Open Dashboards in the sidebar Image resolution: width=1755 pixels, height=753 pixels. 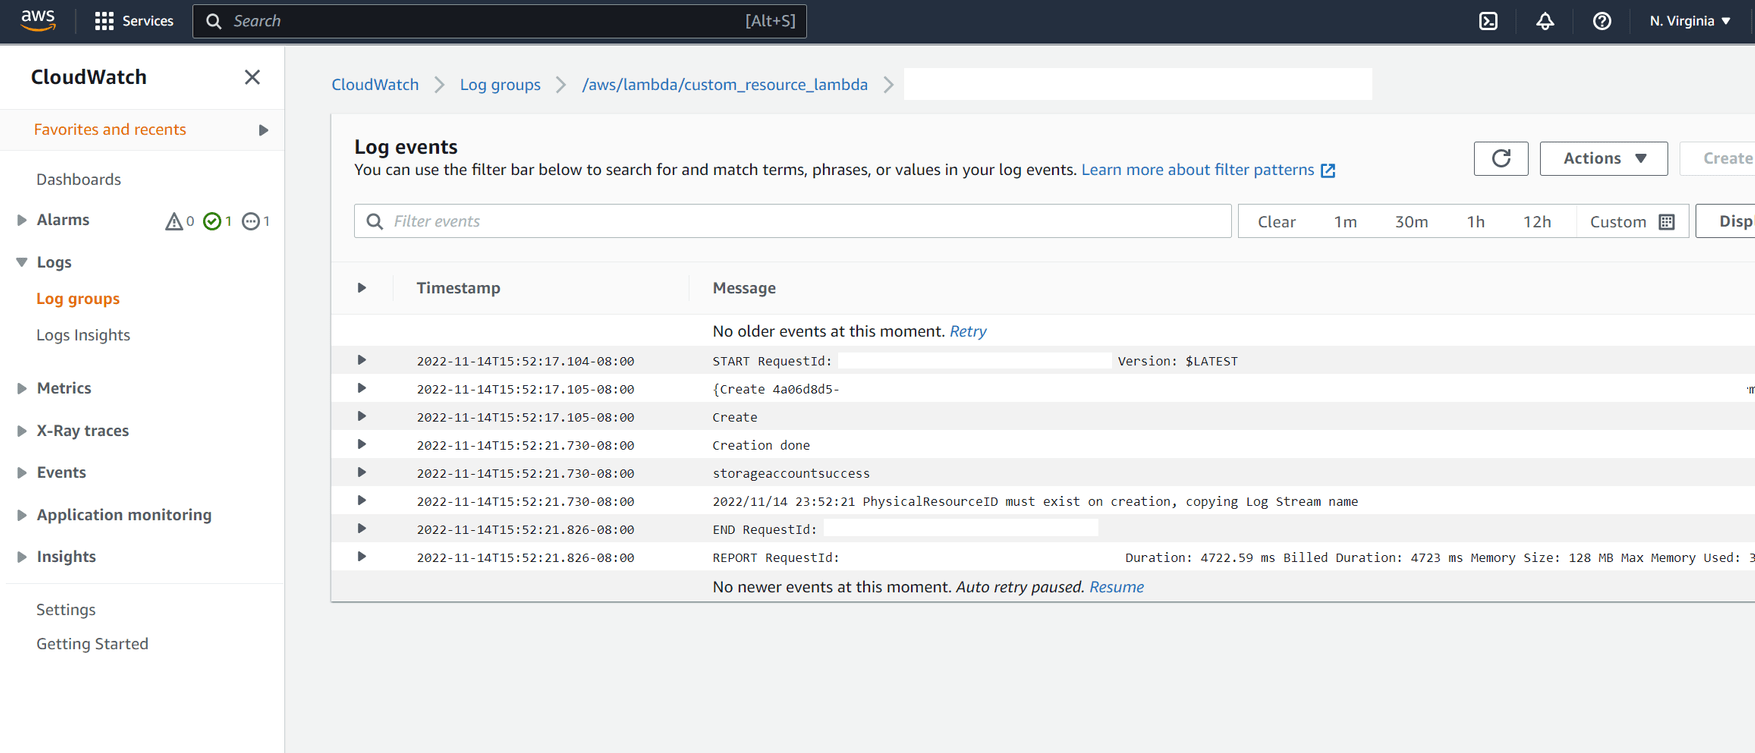click(78, 179)
